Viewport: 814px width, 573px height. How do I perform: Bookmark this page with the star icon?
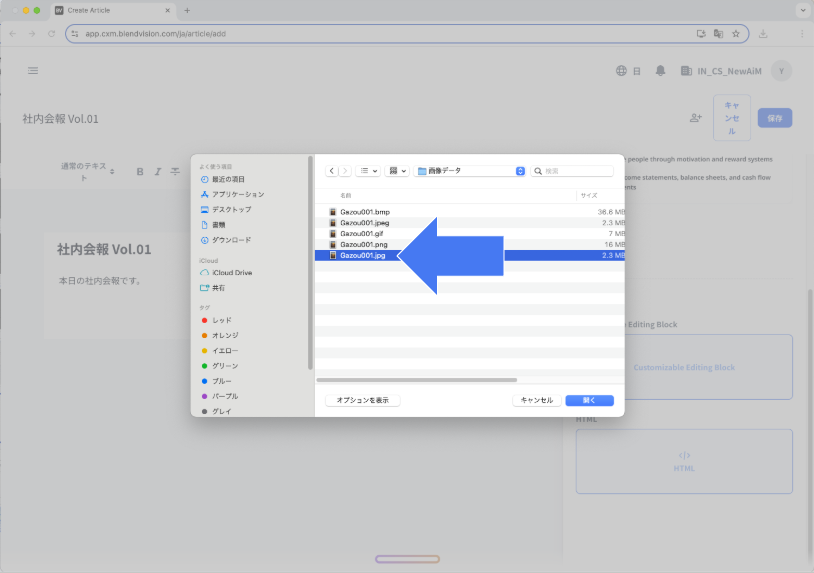[x=736, y=34]
